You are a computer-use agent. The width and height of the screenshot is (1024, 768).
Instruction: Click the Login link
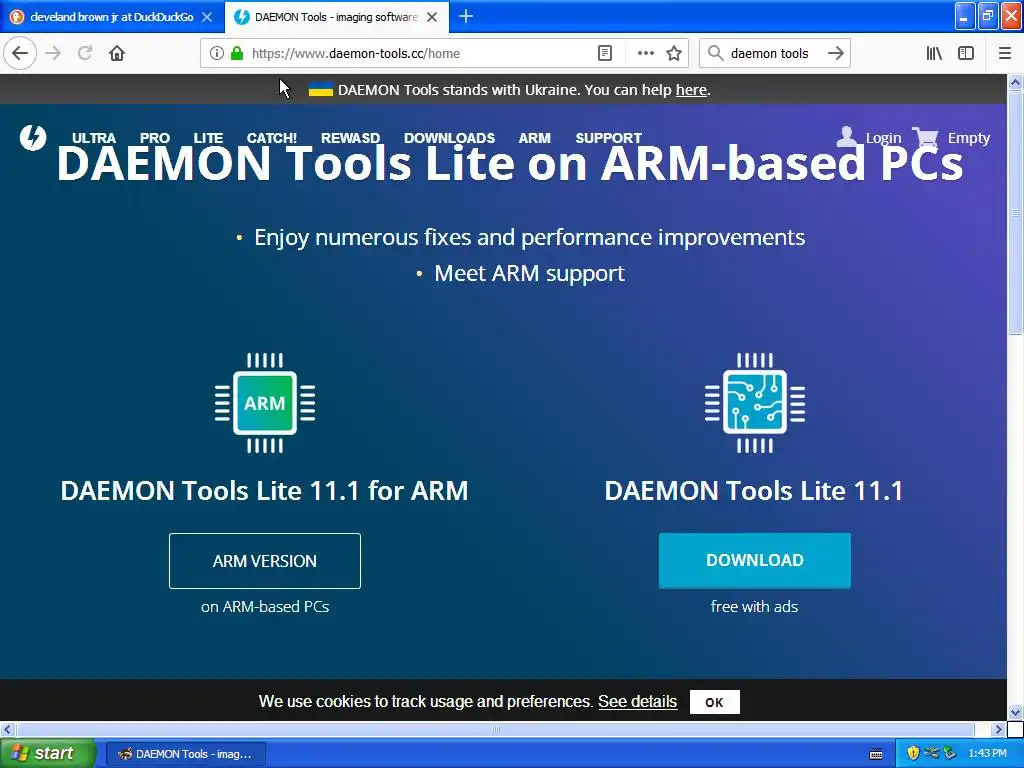(x=883, y=138)
